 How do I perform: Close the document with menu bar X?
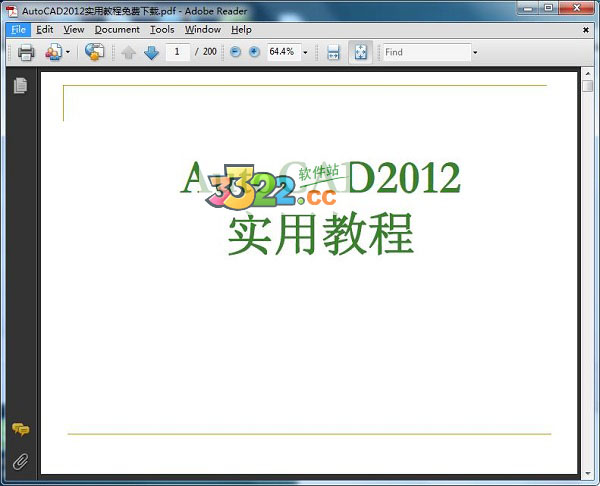[x=585, y=30]
